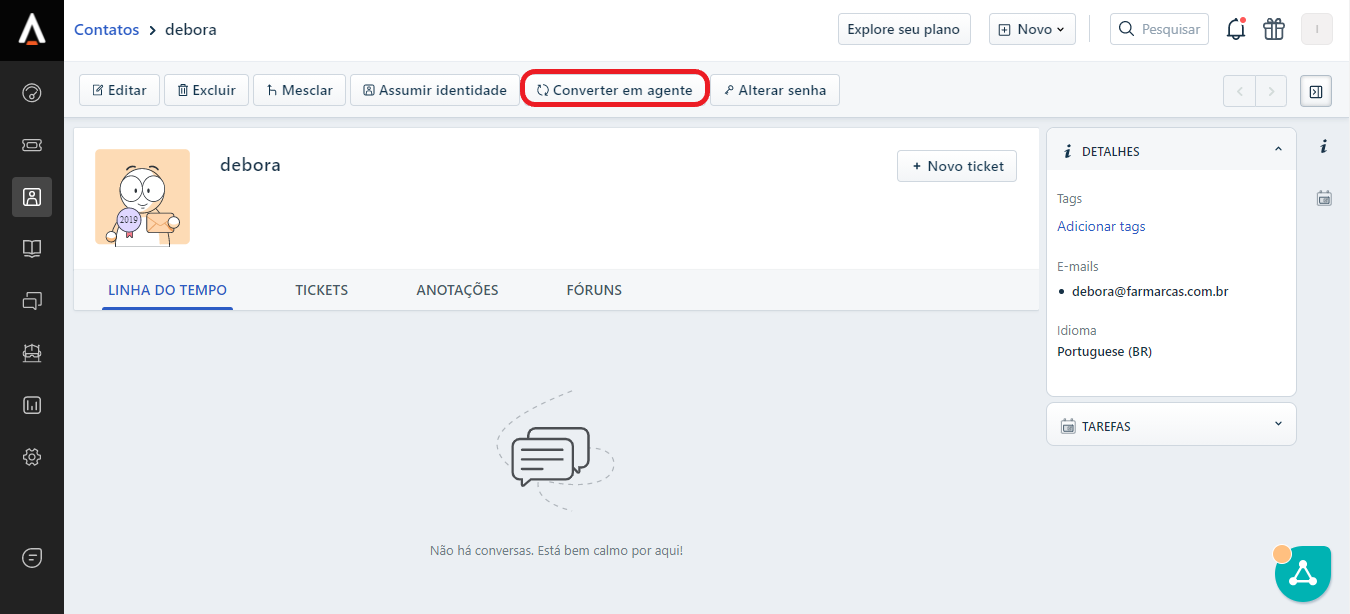This screenshot has width=1350, height=614.
Task: Open the Solutions book icon in sidebar
Action: point(32,249)
